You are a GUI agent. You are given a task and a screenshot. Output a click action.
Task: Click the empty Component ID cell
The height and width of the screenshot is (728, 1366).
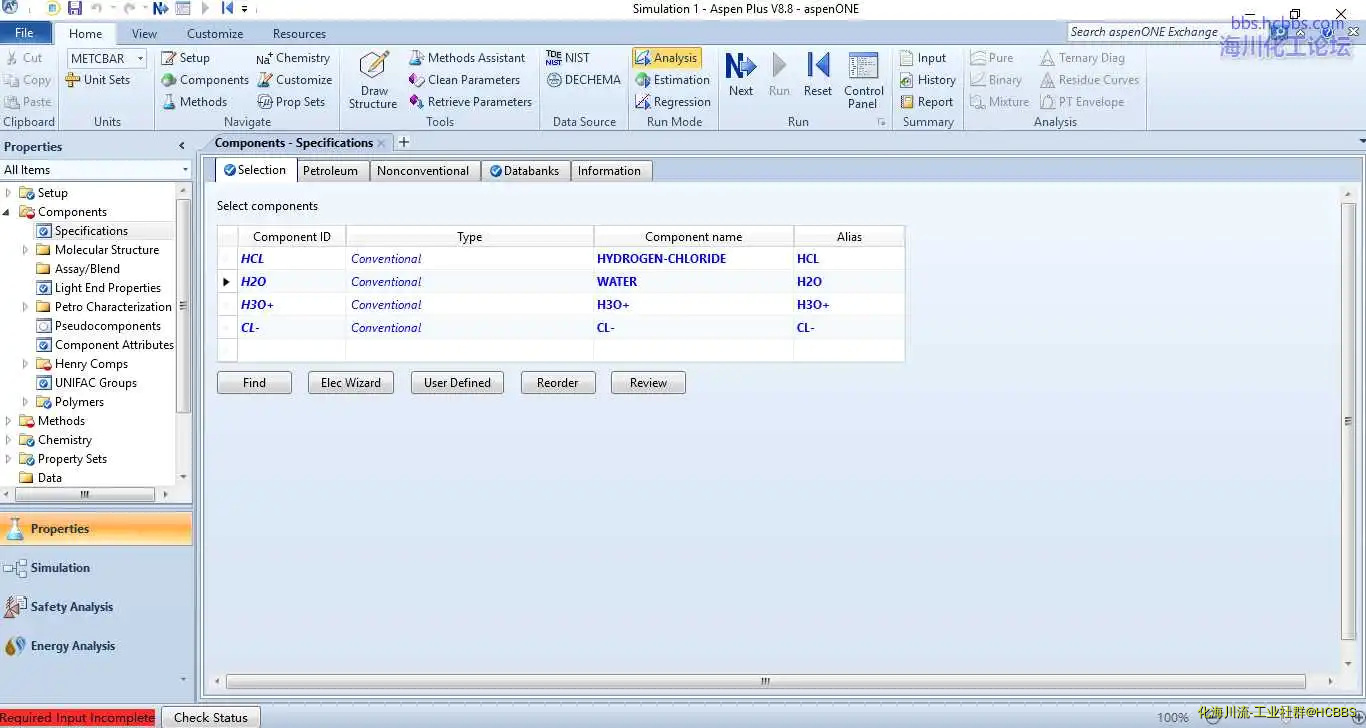[291, 351]
